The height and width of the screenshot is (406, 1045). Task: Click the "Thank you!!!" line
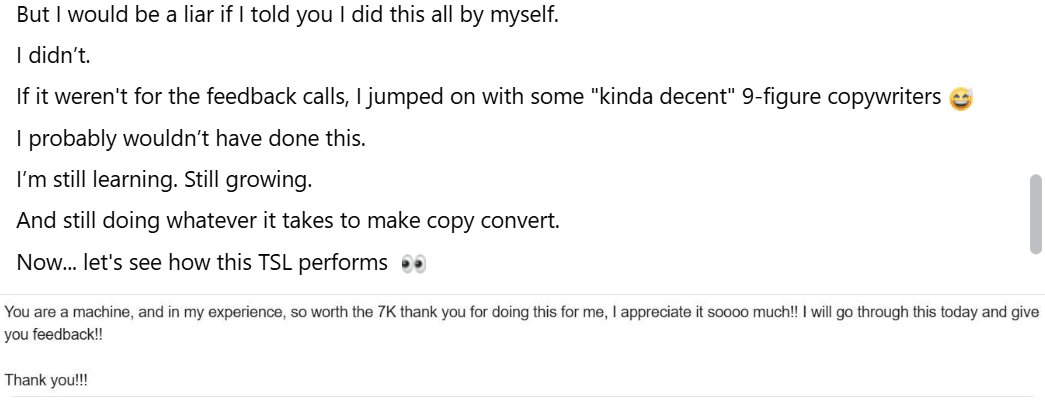pyautogui.click(x=46, y=378)
